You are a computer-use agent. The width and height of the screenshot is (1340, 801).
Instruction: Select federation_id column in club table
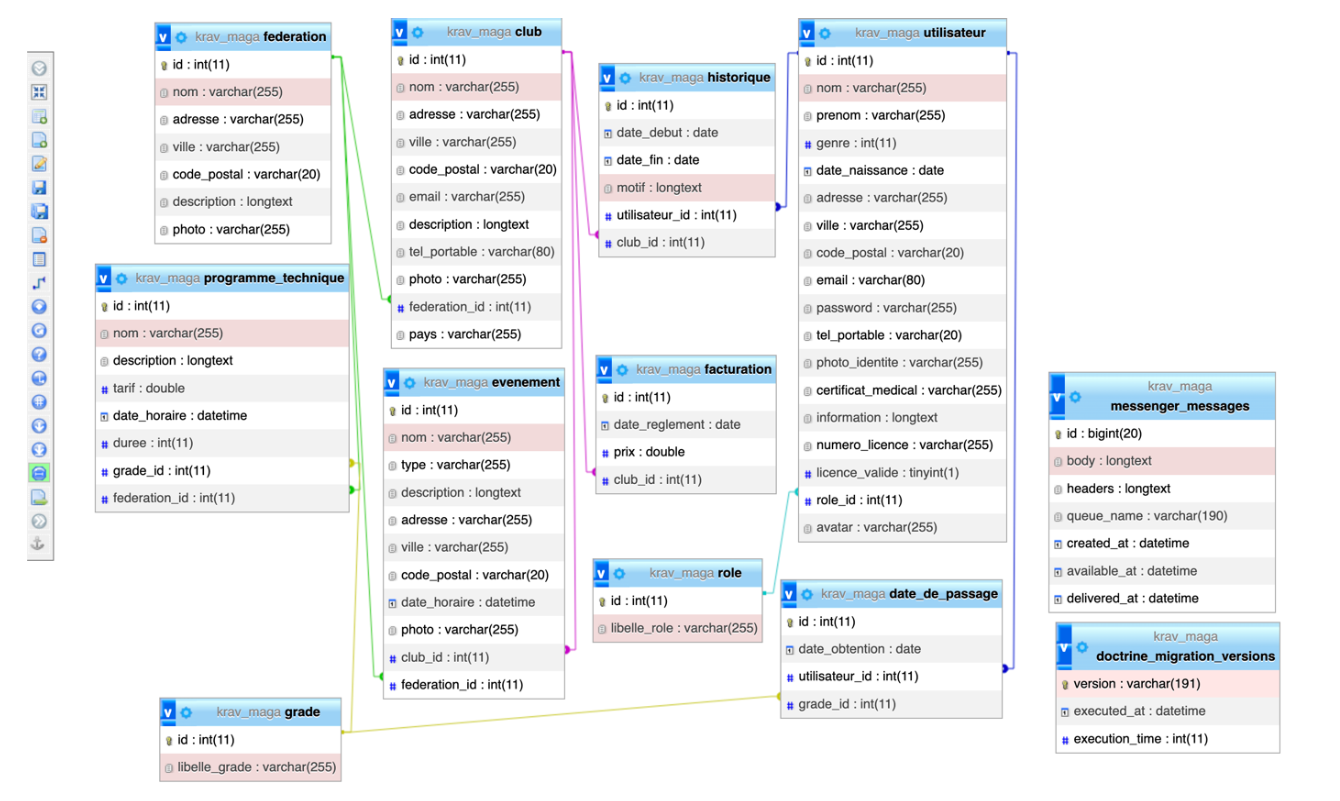point(469,307)
